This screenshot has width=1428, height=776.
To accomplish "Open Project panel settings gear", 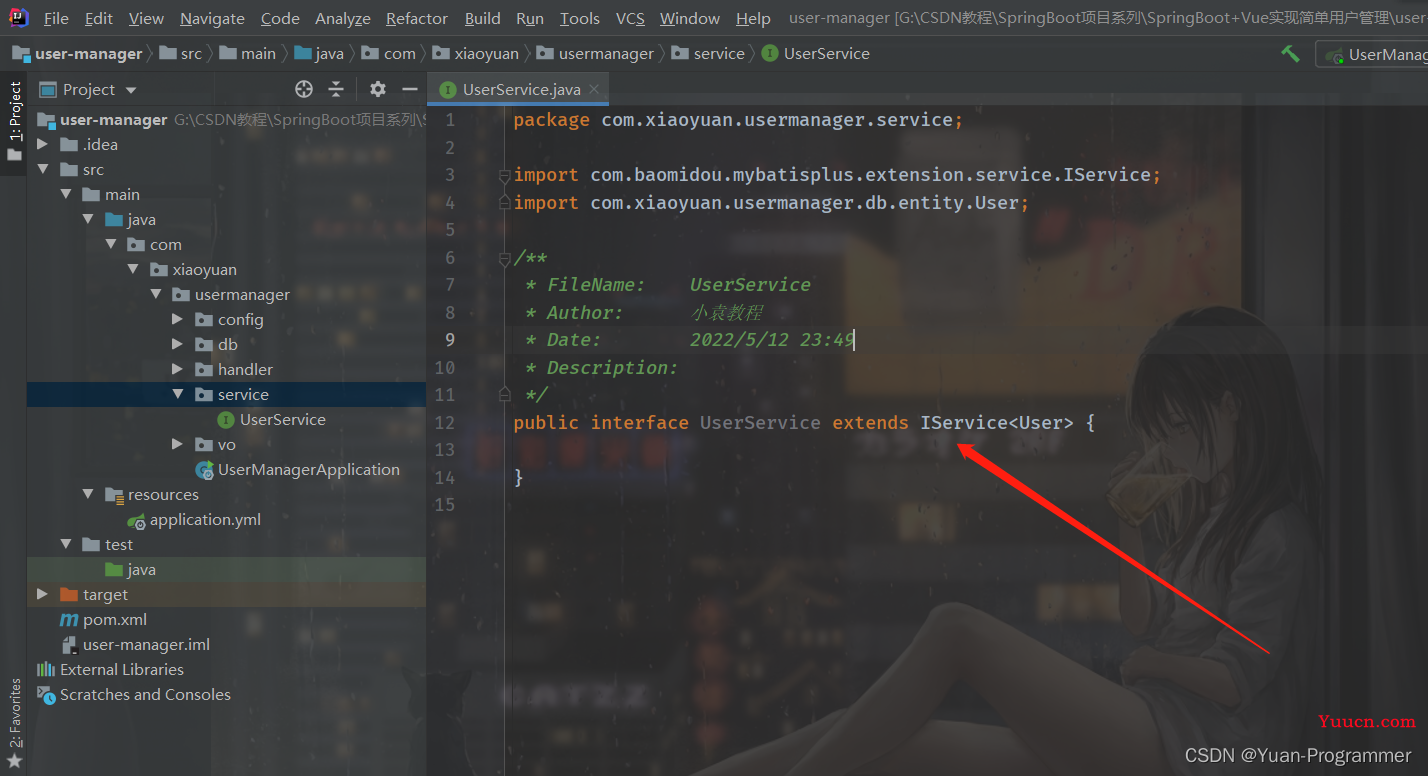I will 377,89.
